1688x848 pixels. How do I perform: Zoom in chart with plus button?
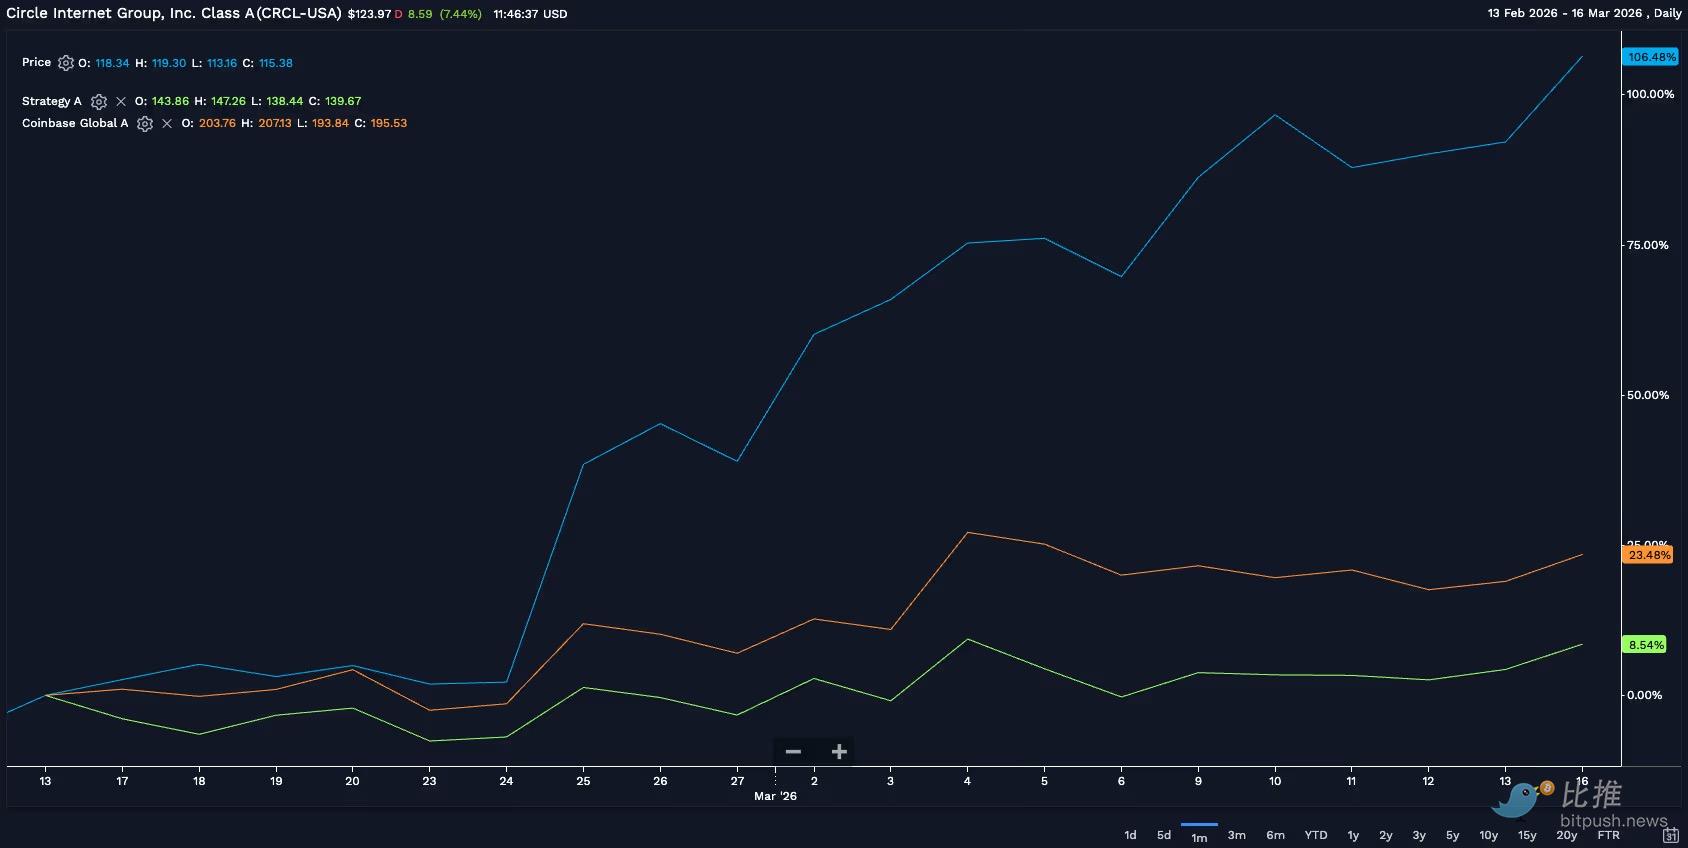tap(839, 752)
